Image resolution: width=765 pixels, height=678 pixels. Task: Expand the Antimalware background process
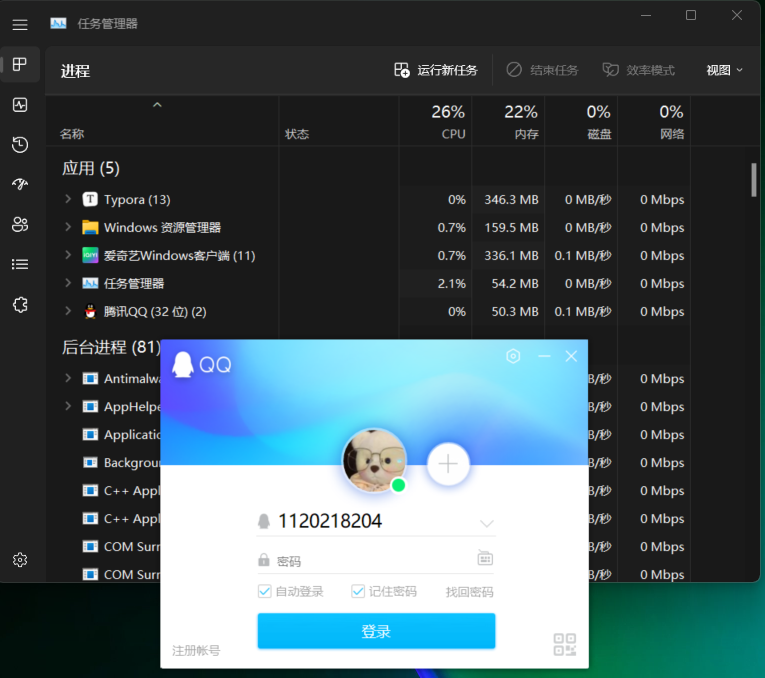(x=68, y=378)
